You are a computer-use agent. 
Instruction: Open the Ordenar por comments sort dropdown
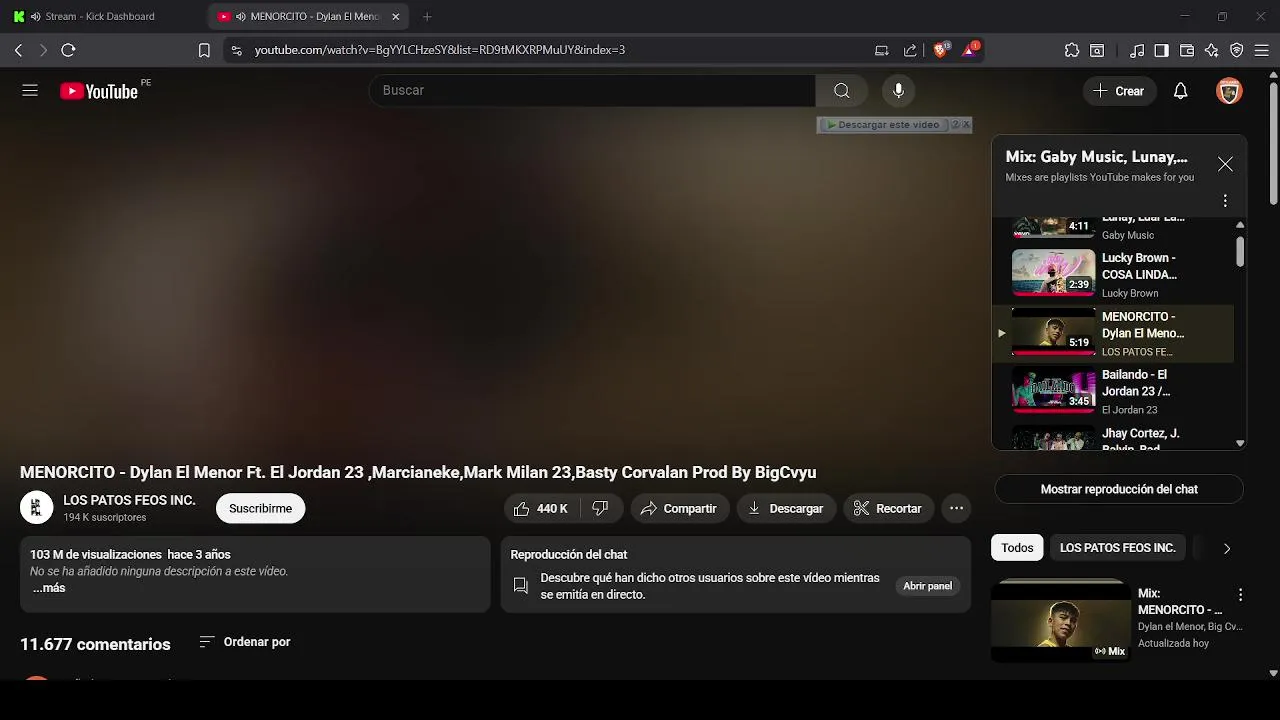pos(245,642)
